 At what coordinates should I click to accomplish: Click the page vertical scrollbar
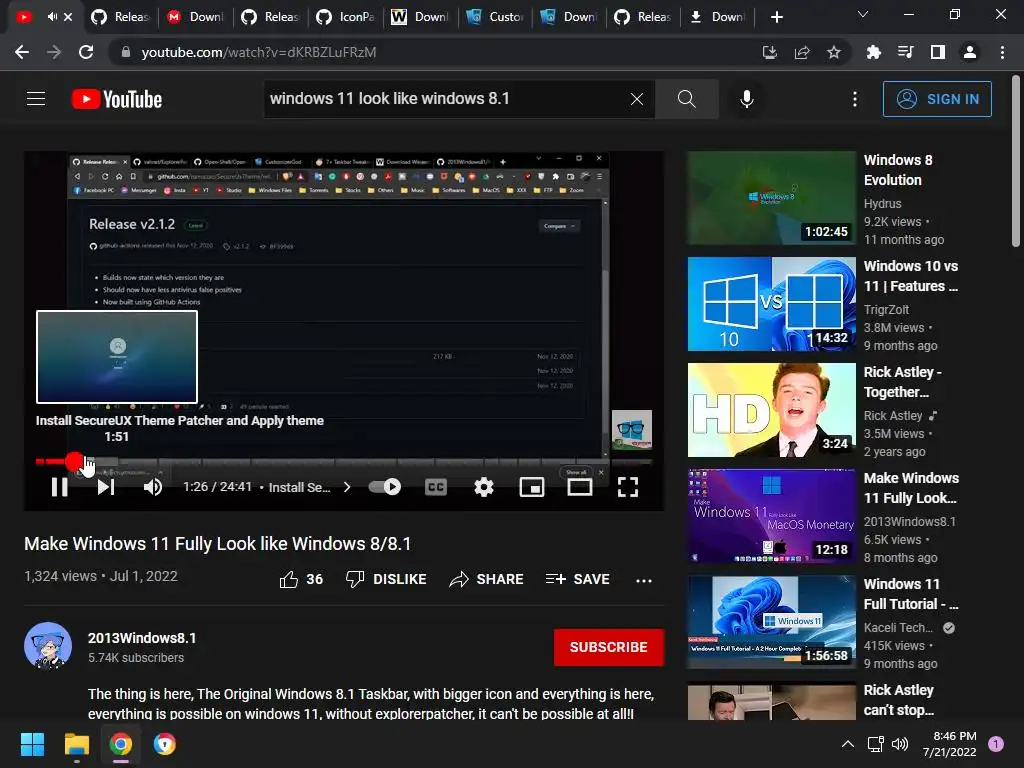pos(1016,162)
